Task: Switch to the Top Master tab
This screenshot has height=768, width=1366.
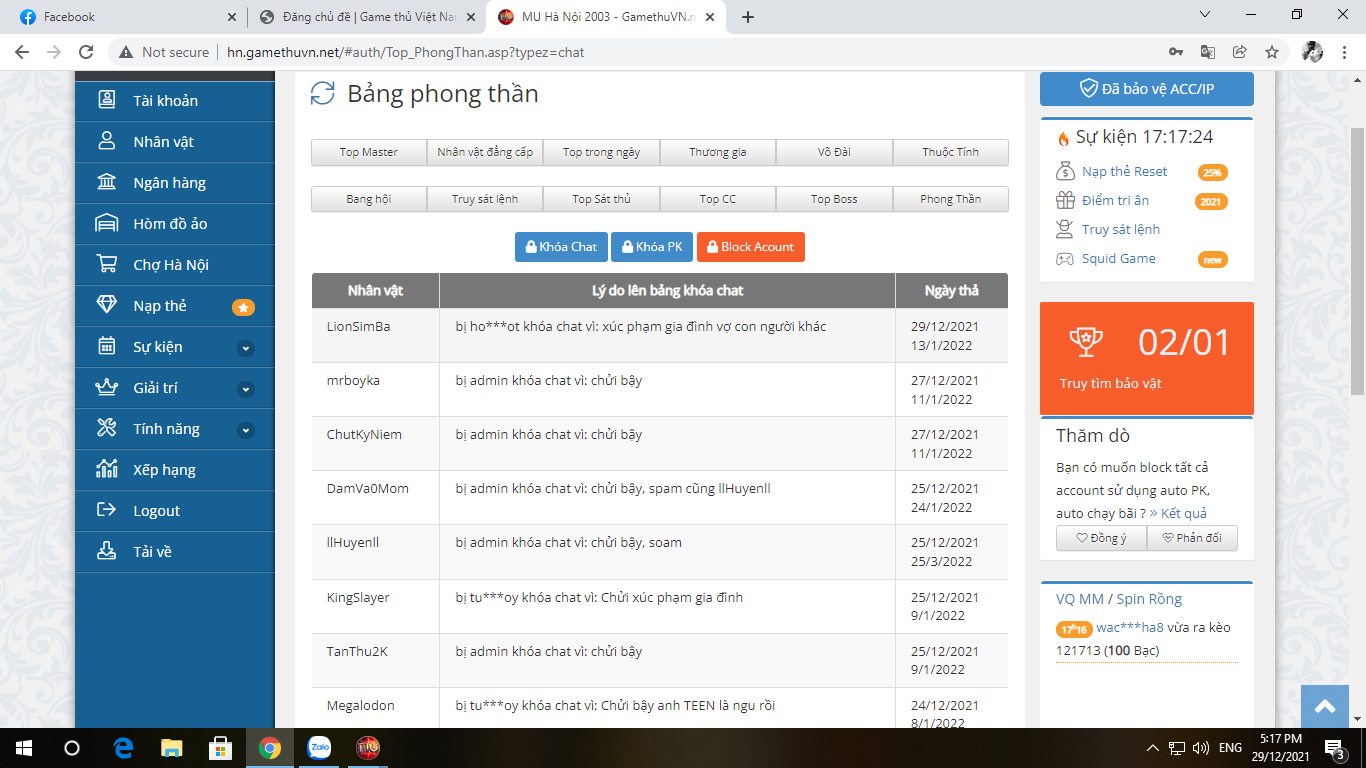Action: [x=368, y=152]
